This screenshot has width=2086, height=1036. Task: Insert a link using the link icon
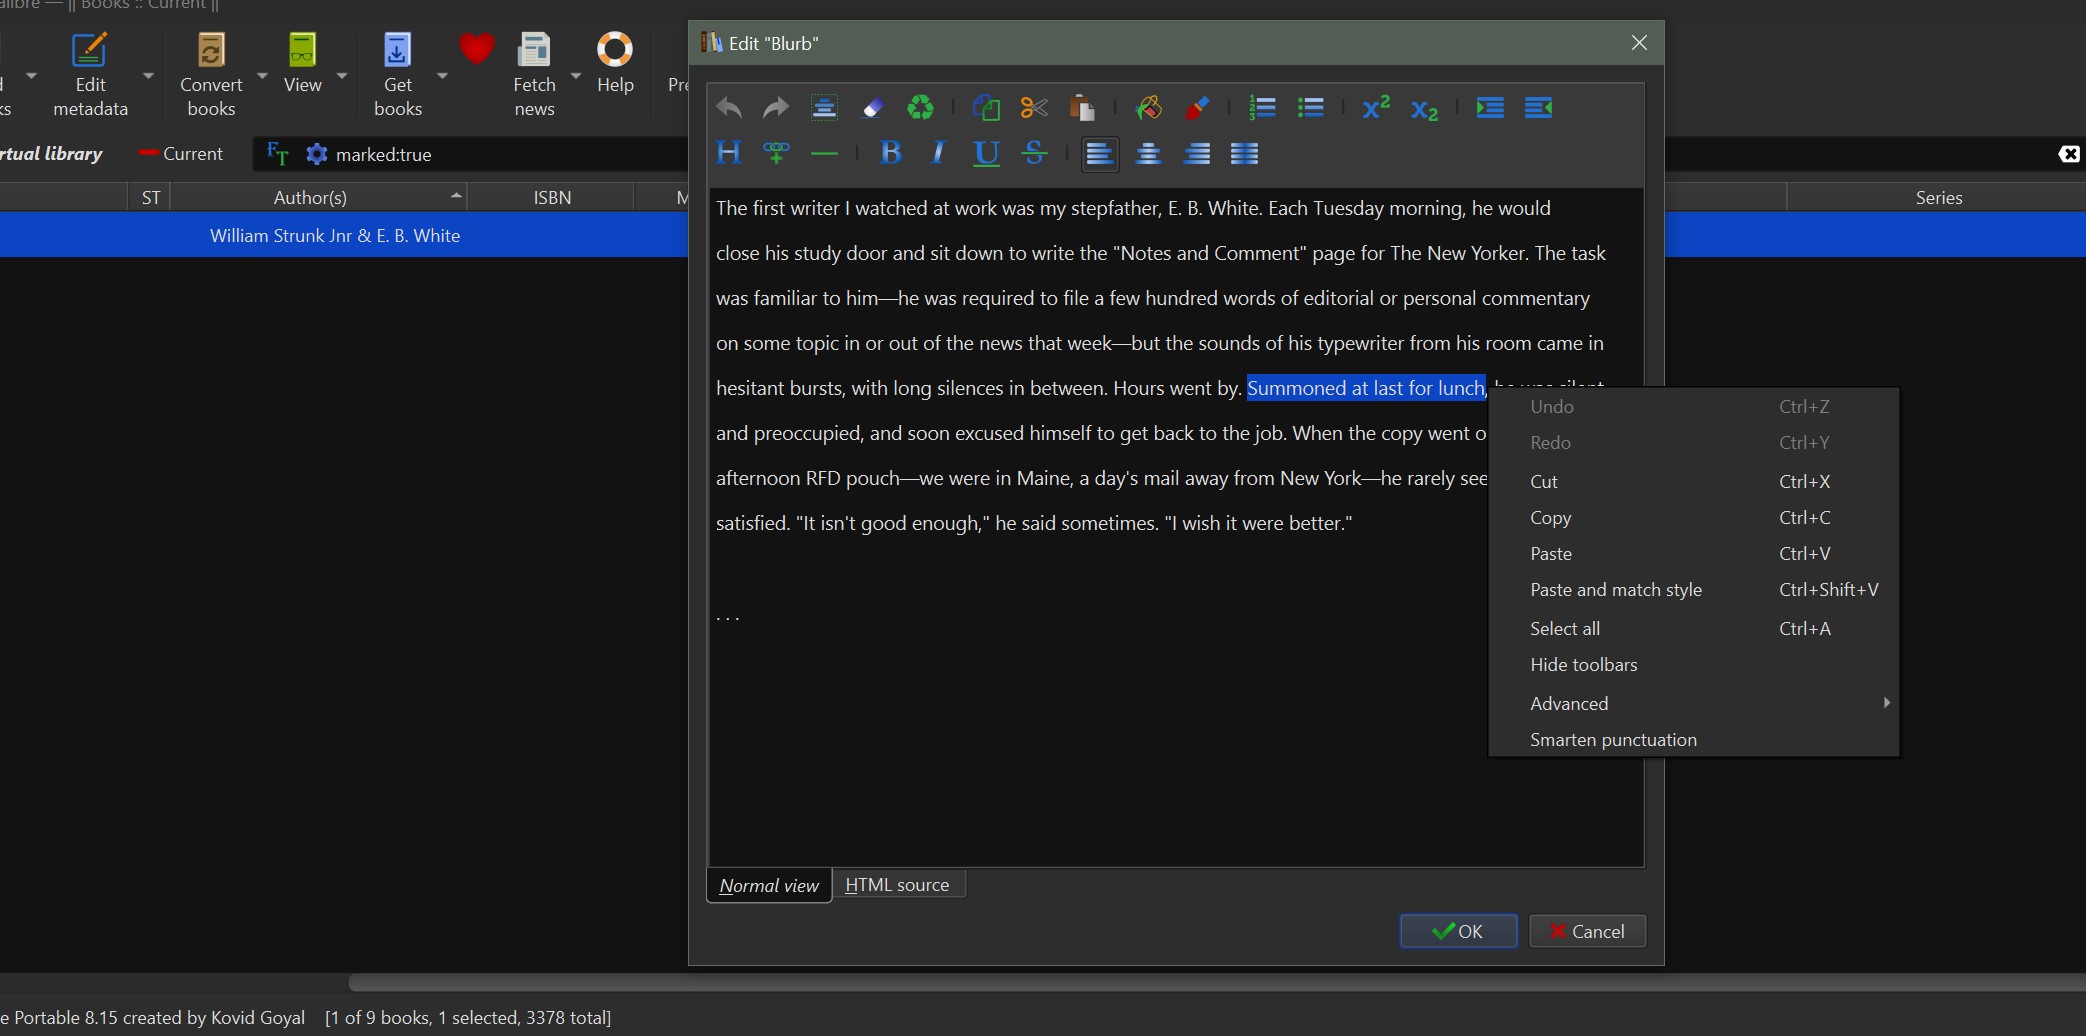pos(776,153)
